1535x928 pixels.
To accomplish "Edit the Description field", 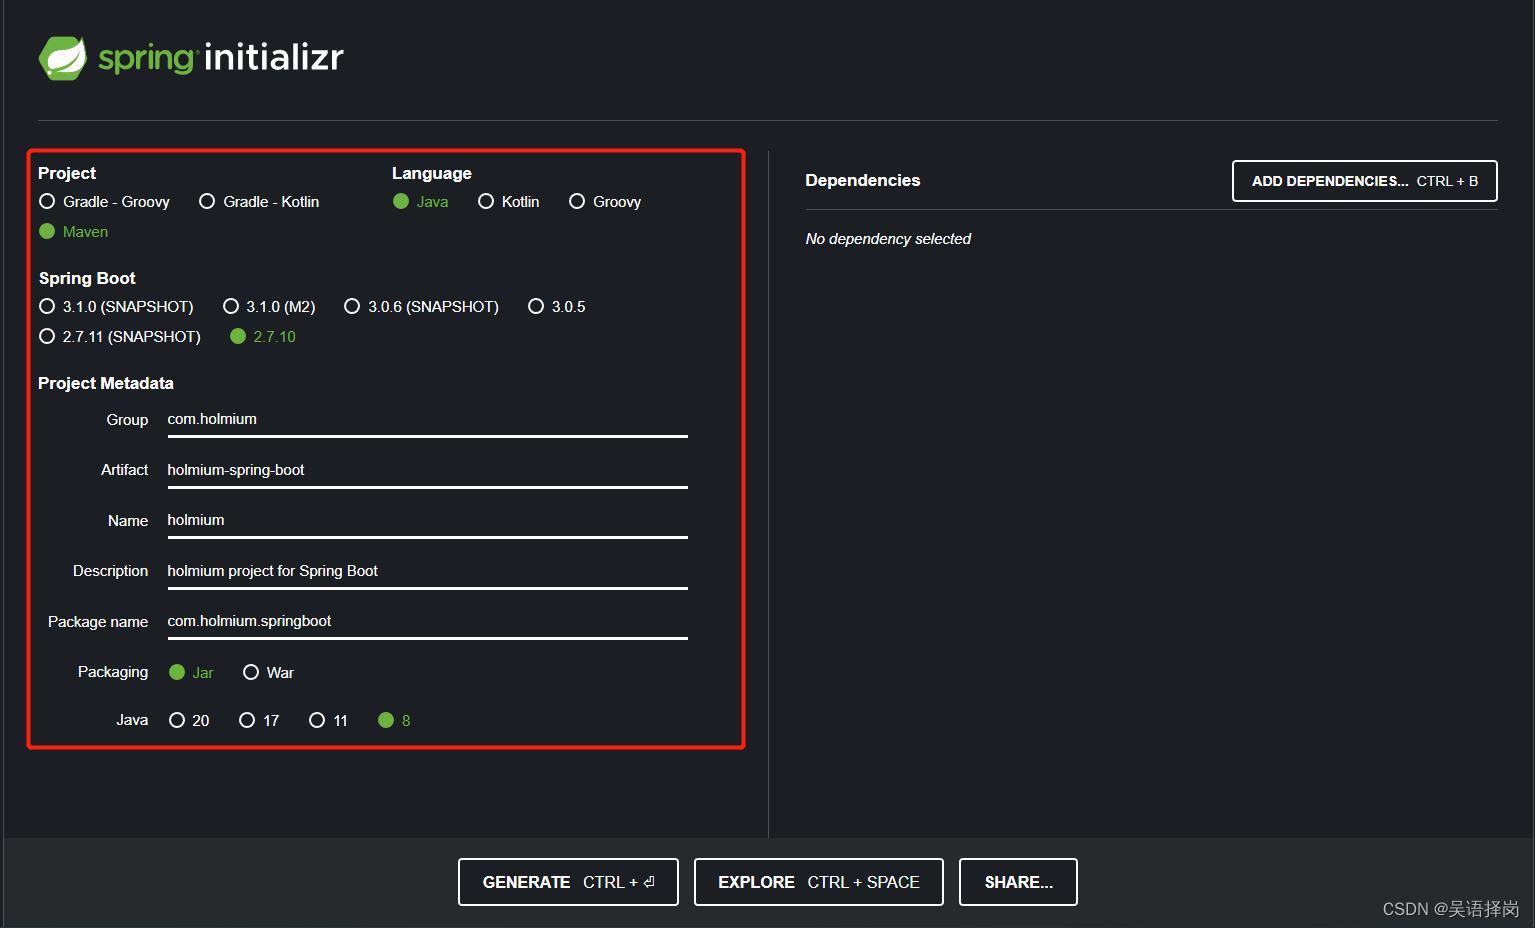I will [x=427, y=571].
